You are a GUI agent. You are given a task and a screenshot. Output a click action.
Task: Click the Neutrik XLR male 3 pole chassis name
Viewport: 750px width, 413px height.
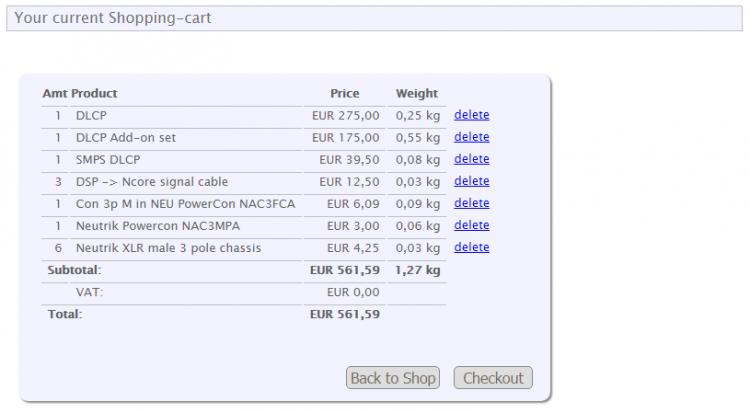pos(168,248)
